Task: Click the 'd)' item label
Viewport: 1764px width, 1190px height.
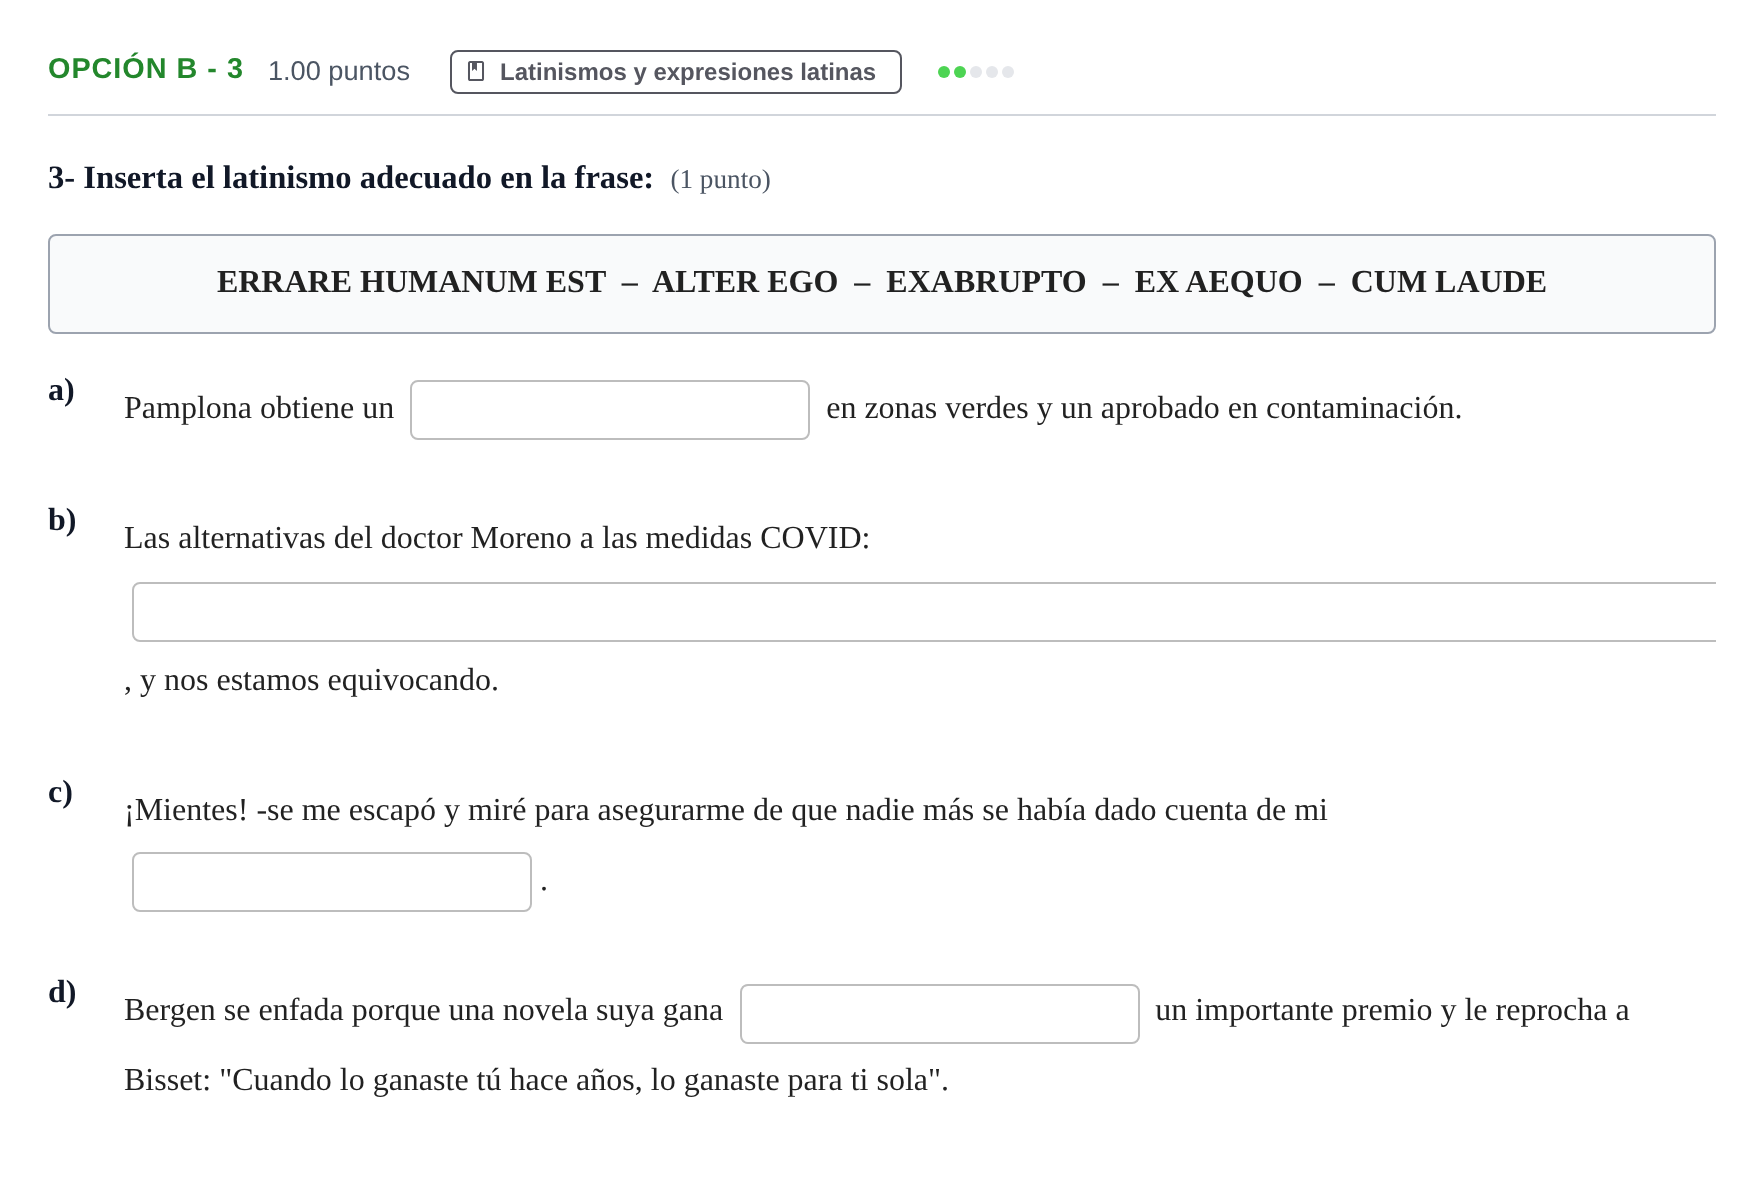Action: (x=62, y=992)
